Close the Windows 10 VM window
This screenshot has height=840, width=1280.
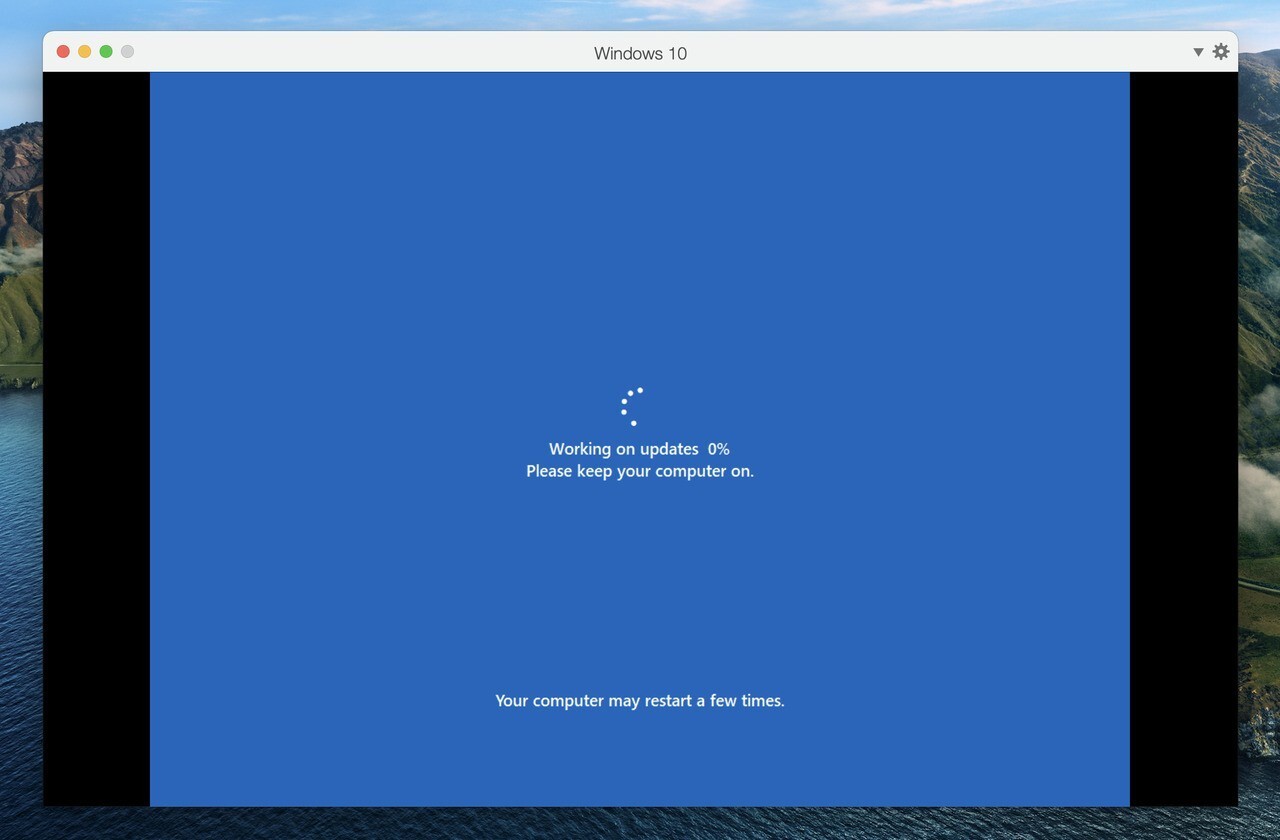pos(63,52)
